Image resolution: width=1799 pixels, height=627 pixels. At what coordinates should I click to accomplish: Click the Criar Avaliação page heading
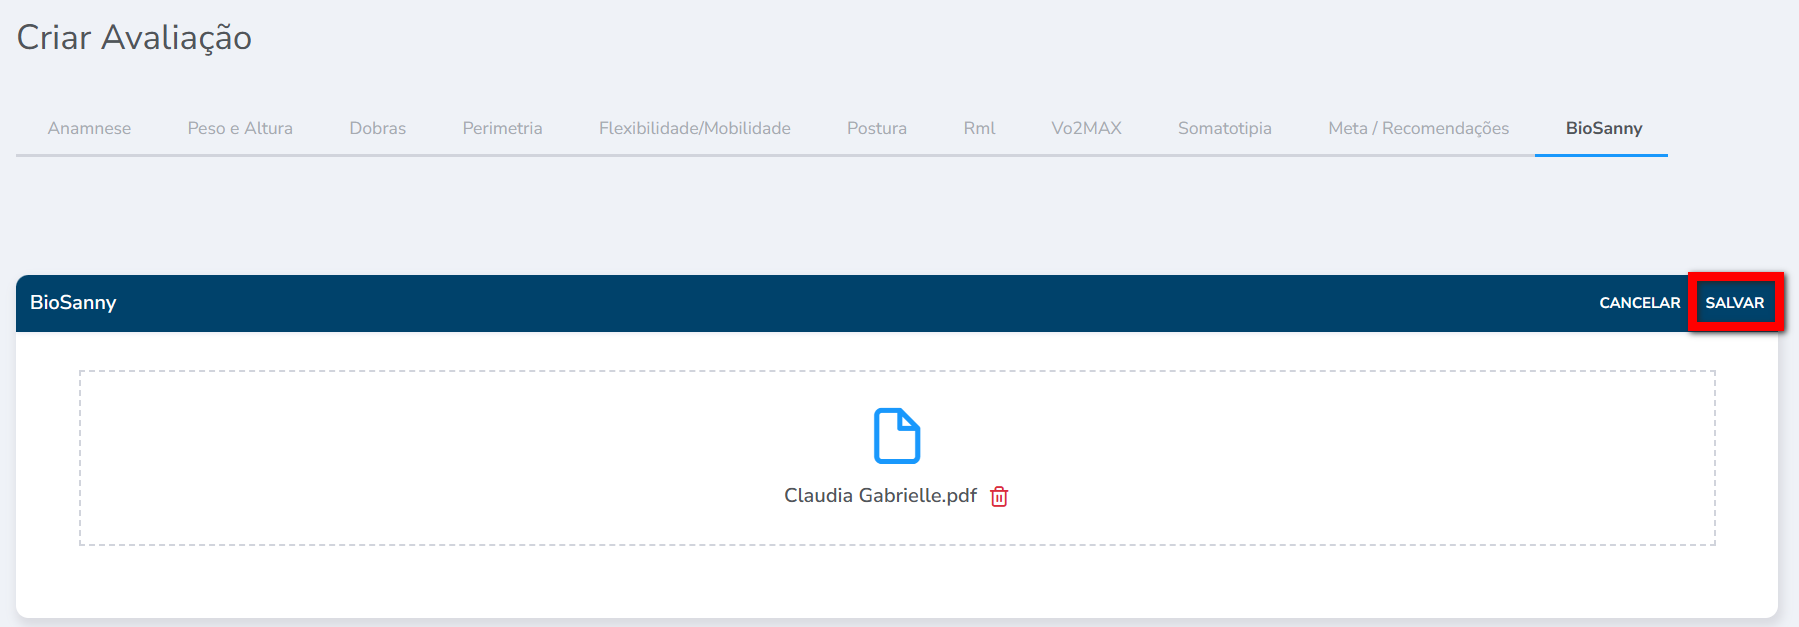pos(134,38)
